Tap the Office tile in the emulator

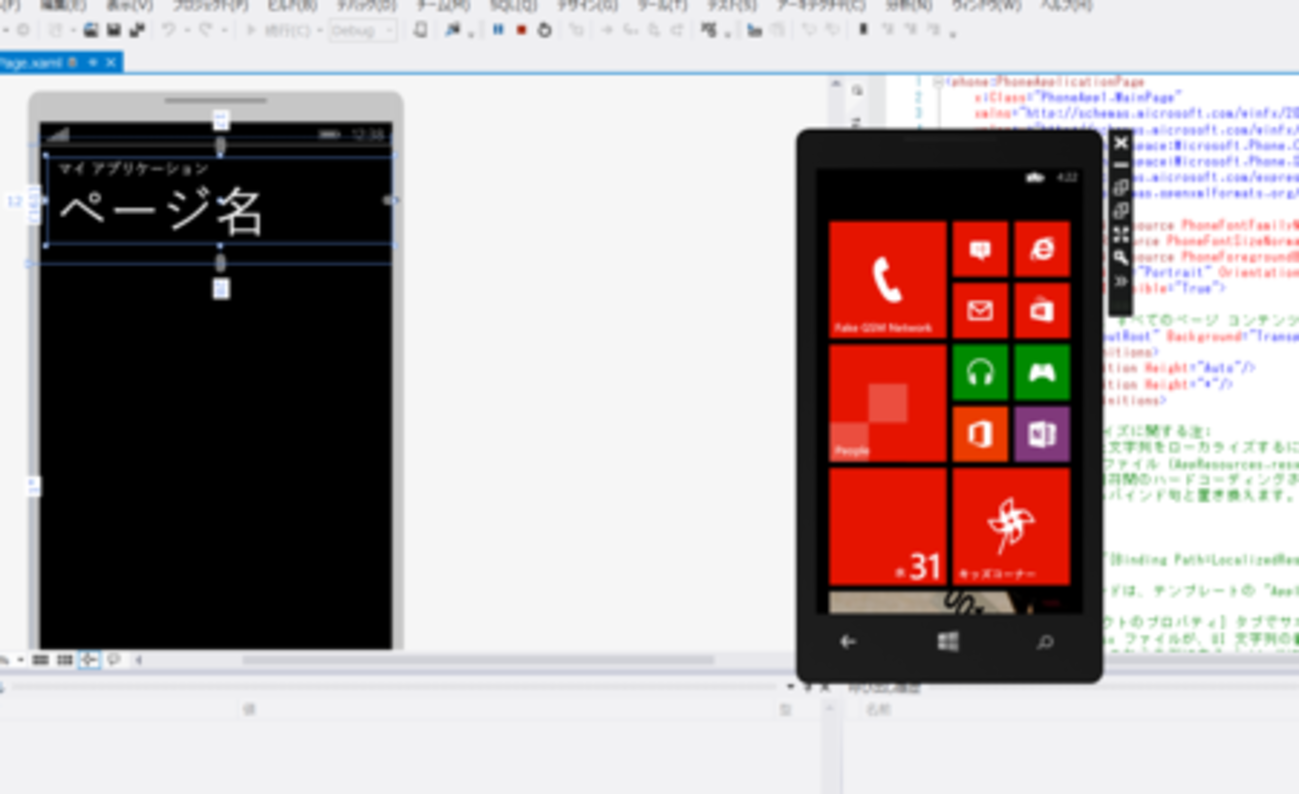click(x=980, y=435)
